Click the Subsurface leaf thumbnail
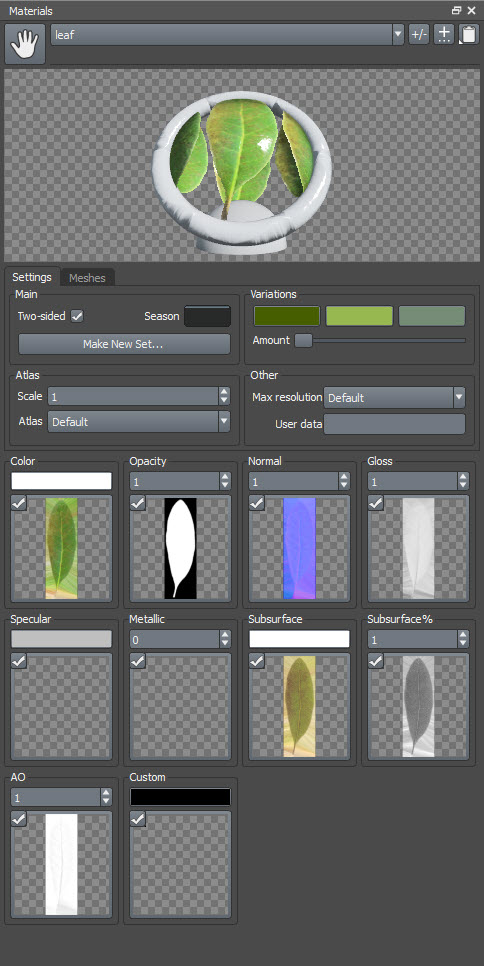Image resolution: width=484 pixels, height=966 pixels. click(x=299, y=706)
